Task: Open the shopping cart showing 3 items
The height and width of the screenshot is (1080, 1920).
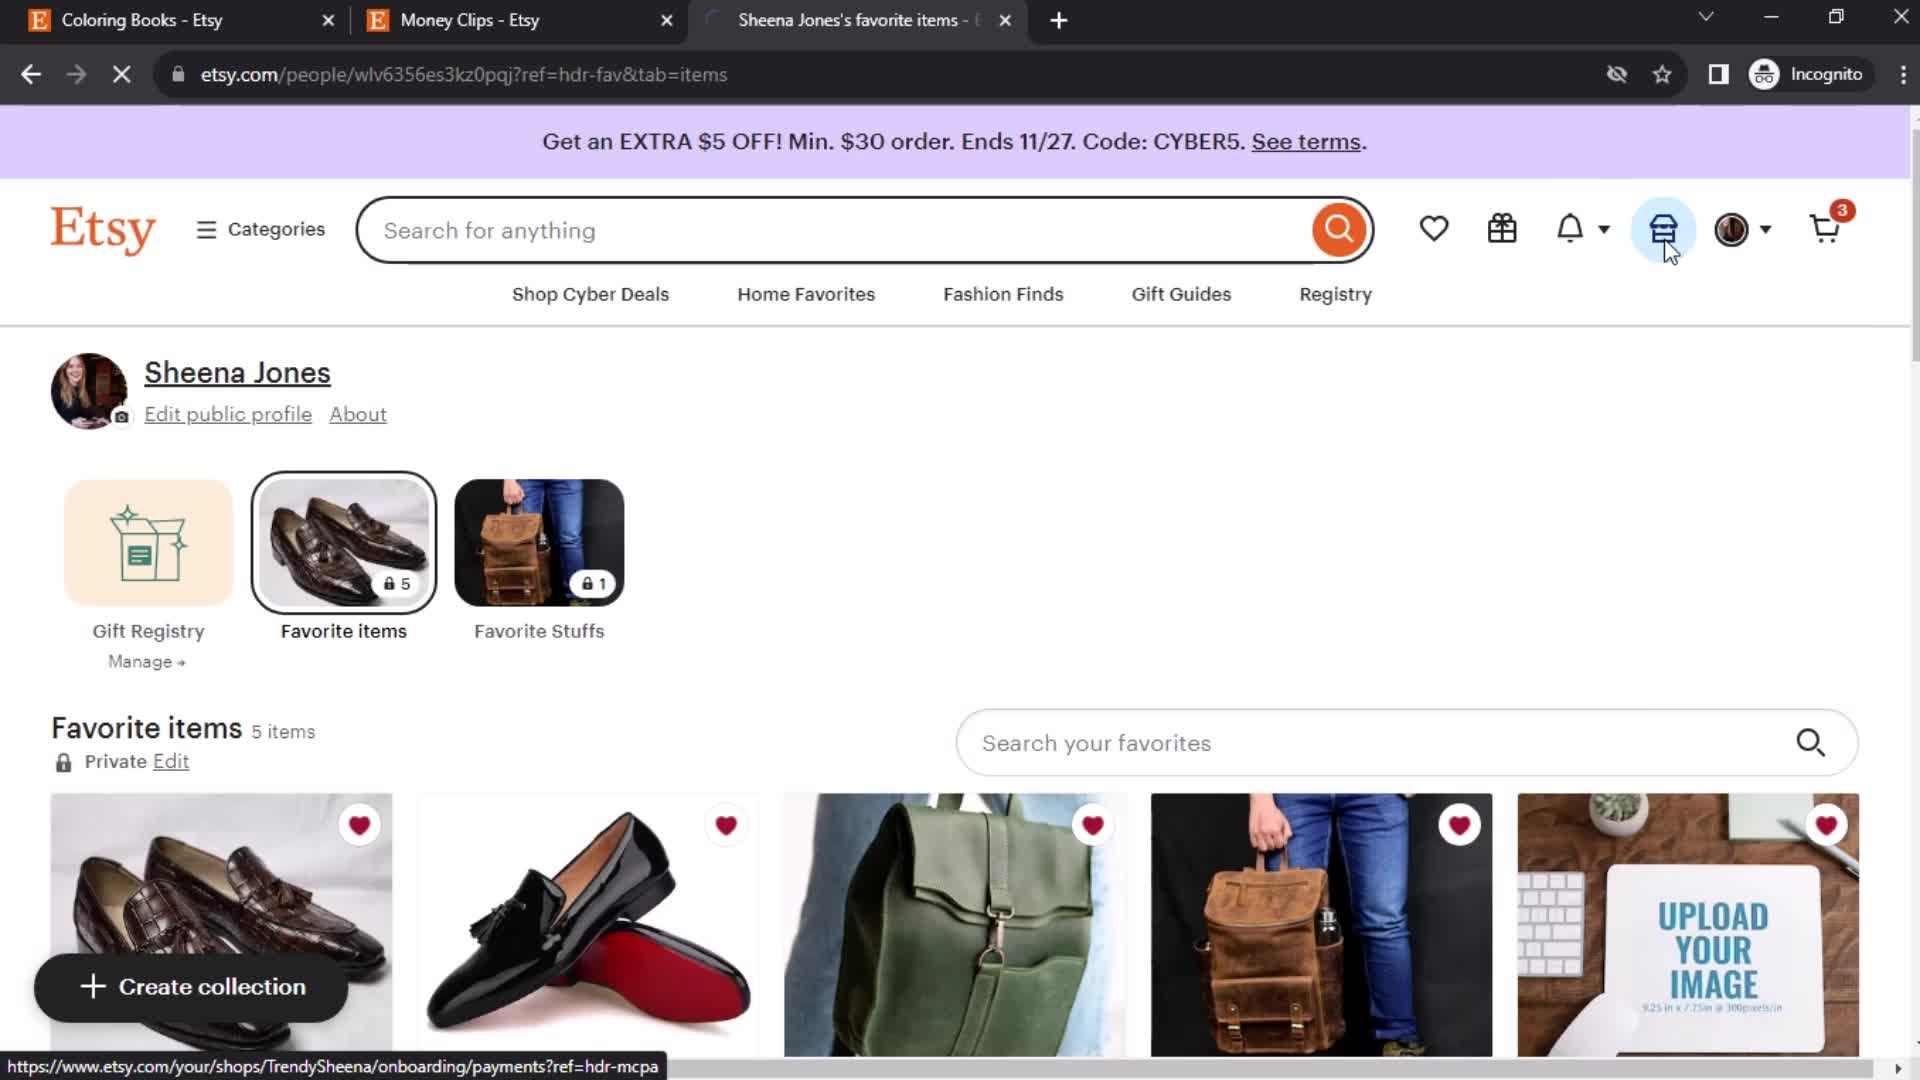Action: coord(1826,228)
